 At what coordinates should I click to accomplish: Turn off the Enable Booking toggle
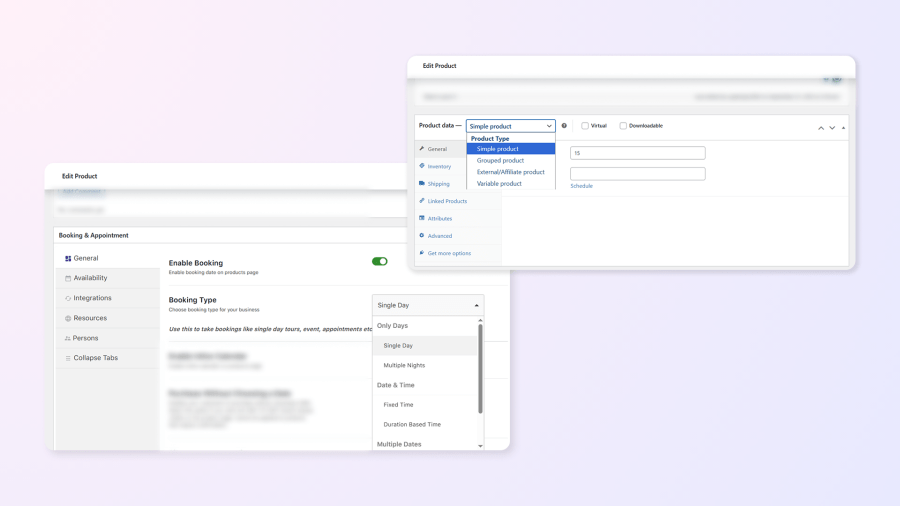pyautogui.click(x=379, y=262)
